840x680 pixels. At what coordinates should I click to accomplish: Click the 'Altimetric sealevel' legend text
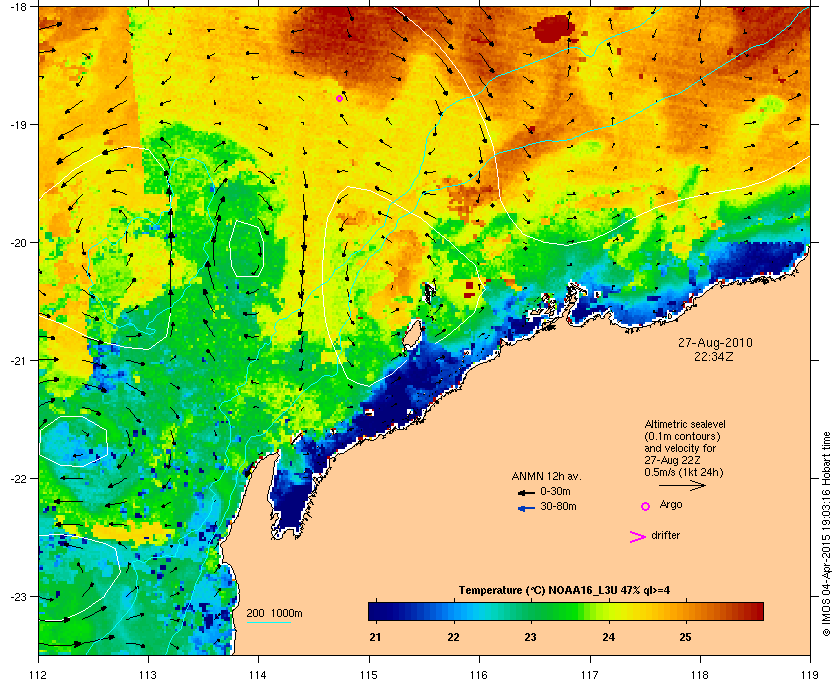point(685,424)
